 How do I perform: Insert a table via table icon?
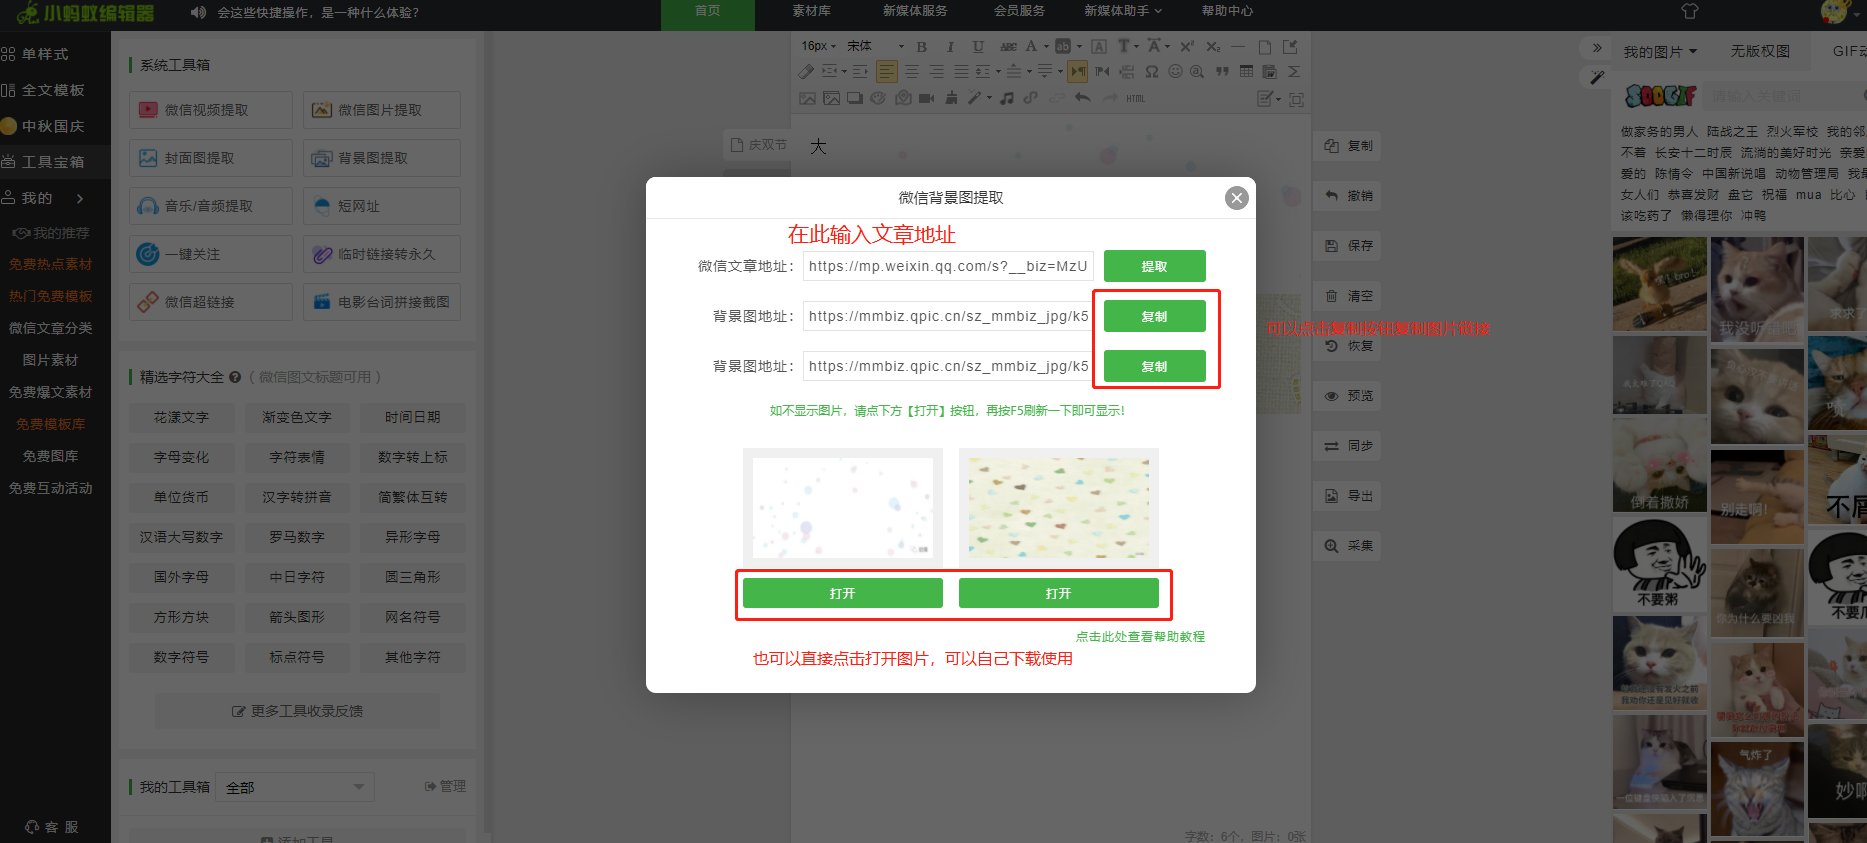1246,72
